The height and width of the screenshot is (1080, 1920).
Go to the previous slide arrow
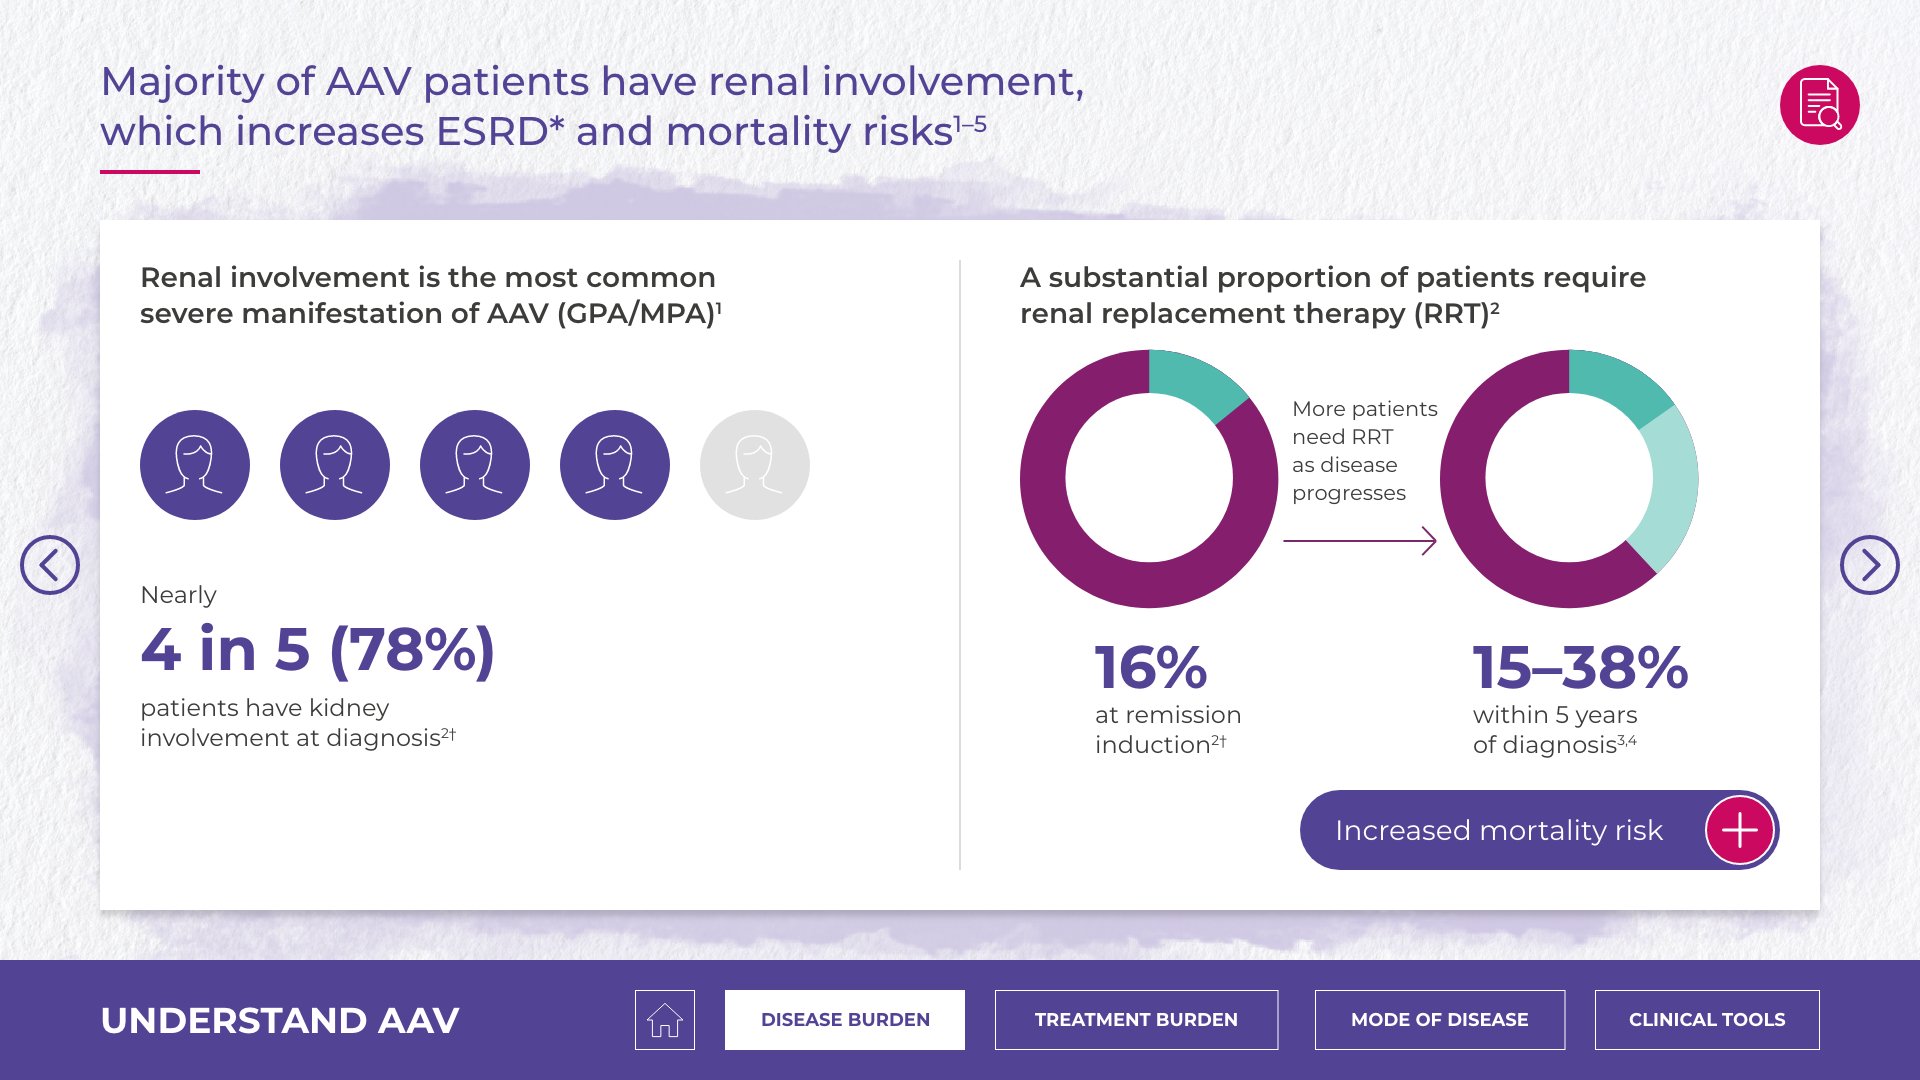coord(50,565)
